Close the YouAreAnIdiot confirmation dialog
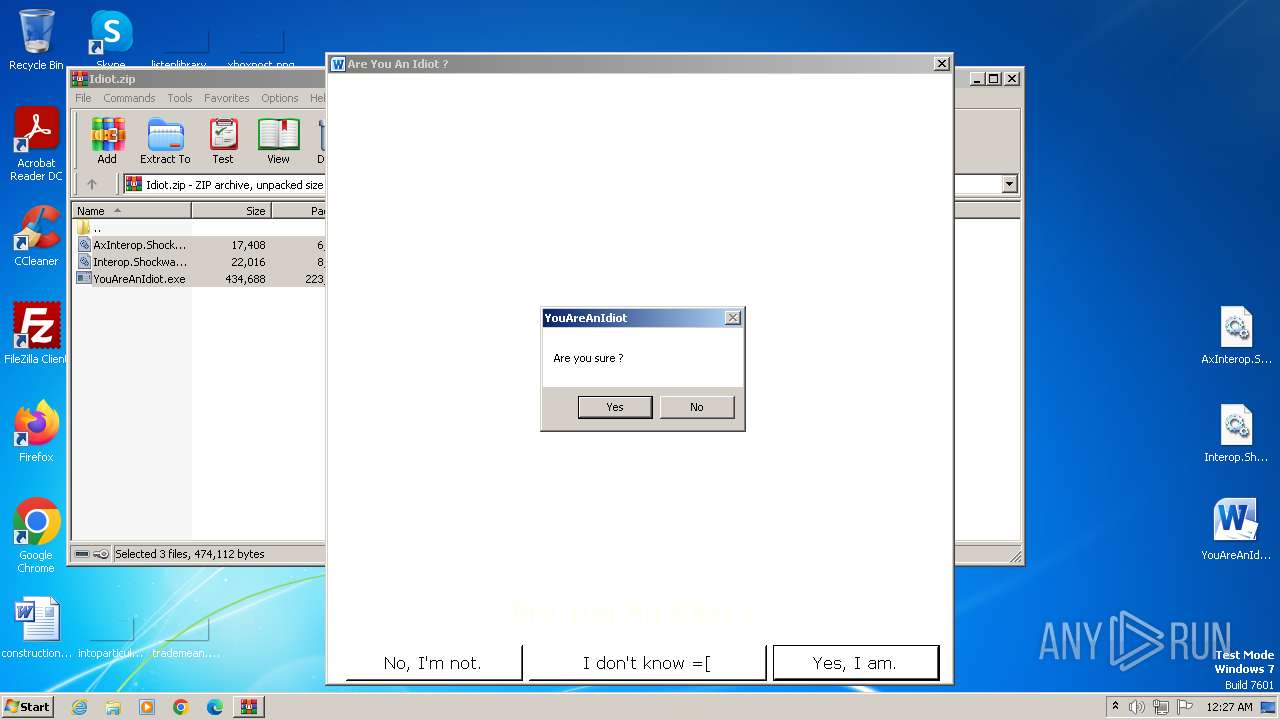 tap(732, 318)
